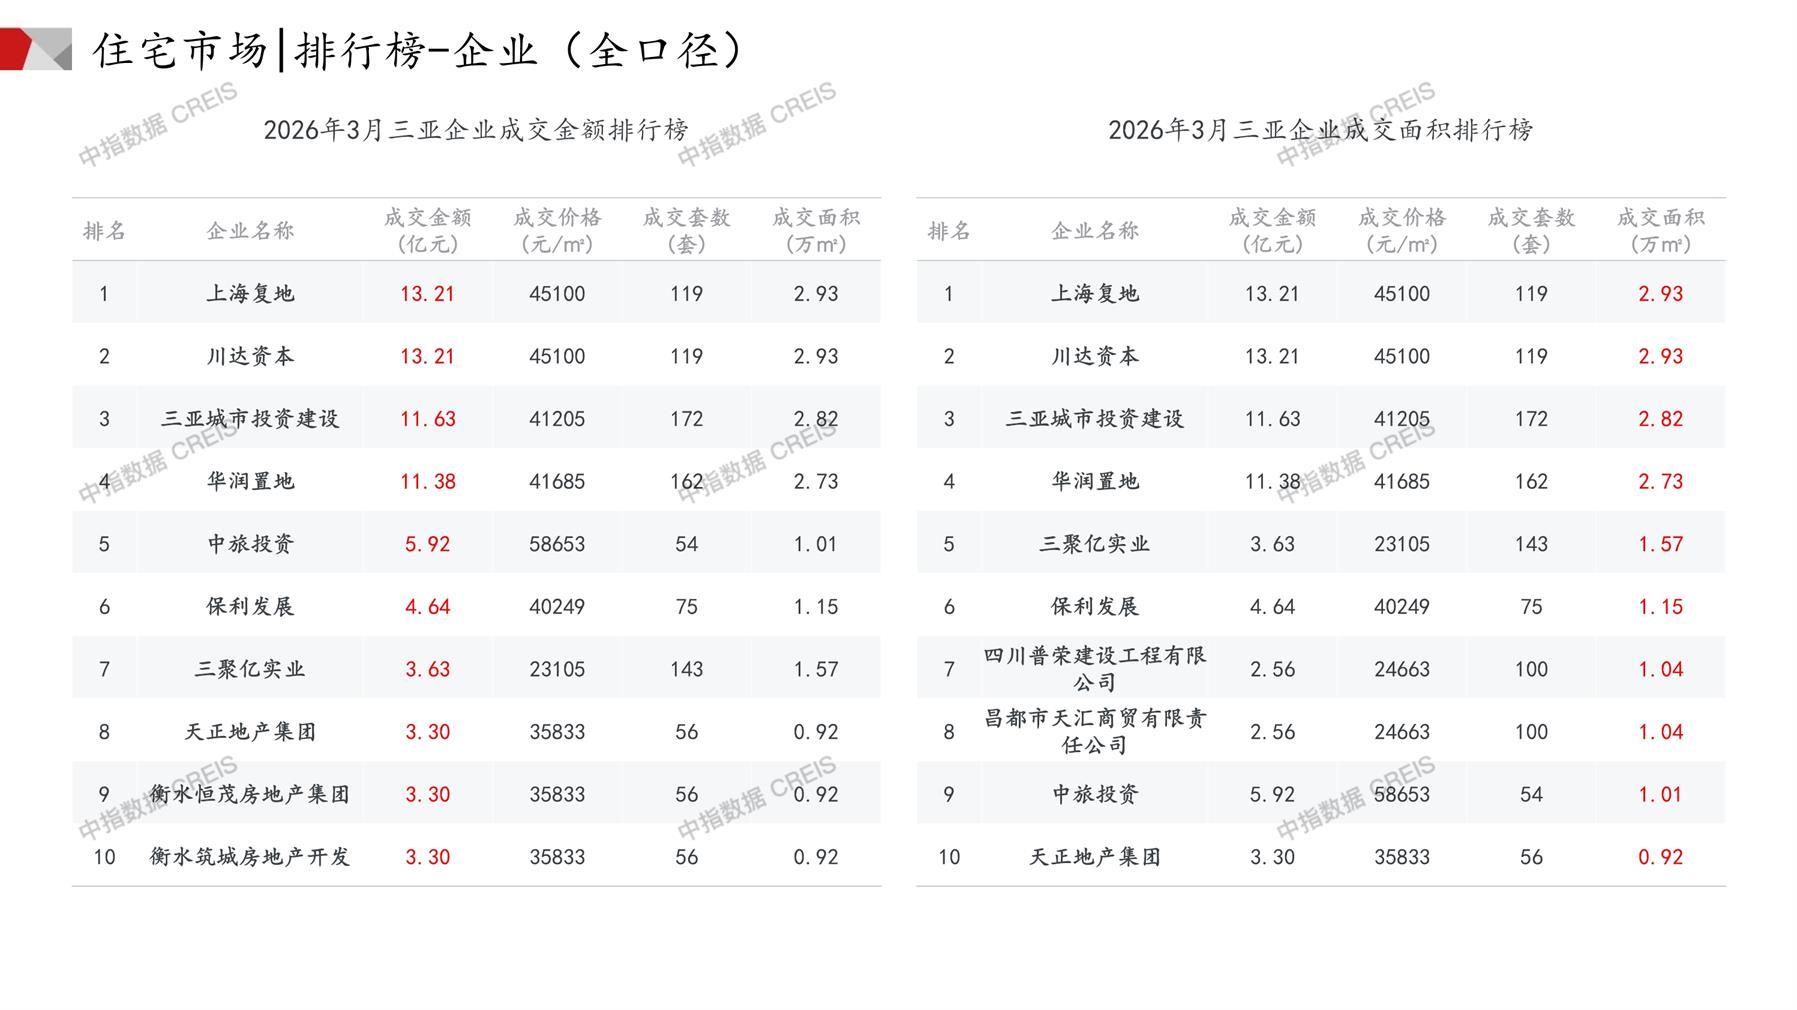Click 成交套数 header in the amount ranking table
Viewport: 1797px width, 1010px height.
point(686,230)
